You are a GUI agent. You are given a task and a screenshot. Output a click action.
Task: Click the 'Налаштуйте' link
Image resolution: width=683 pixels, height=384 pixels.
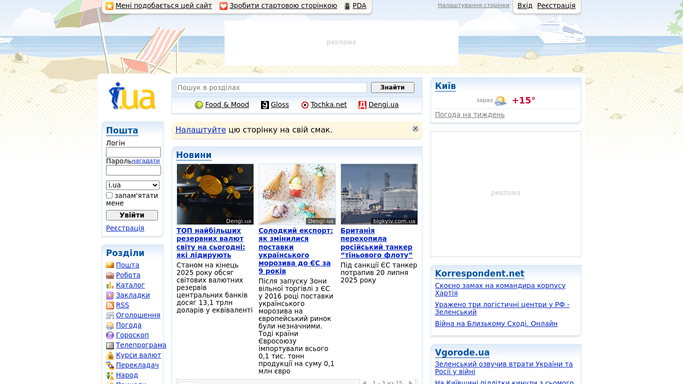(200, 130)
